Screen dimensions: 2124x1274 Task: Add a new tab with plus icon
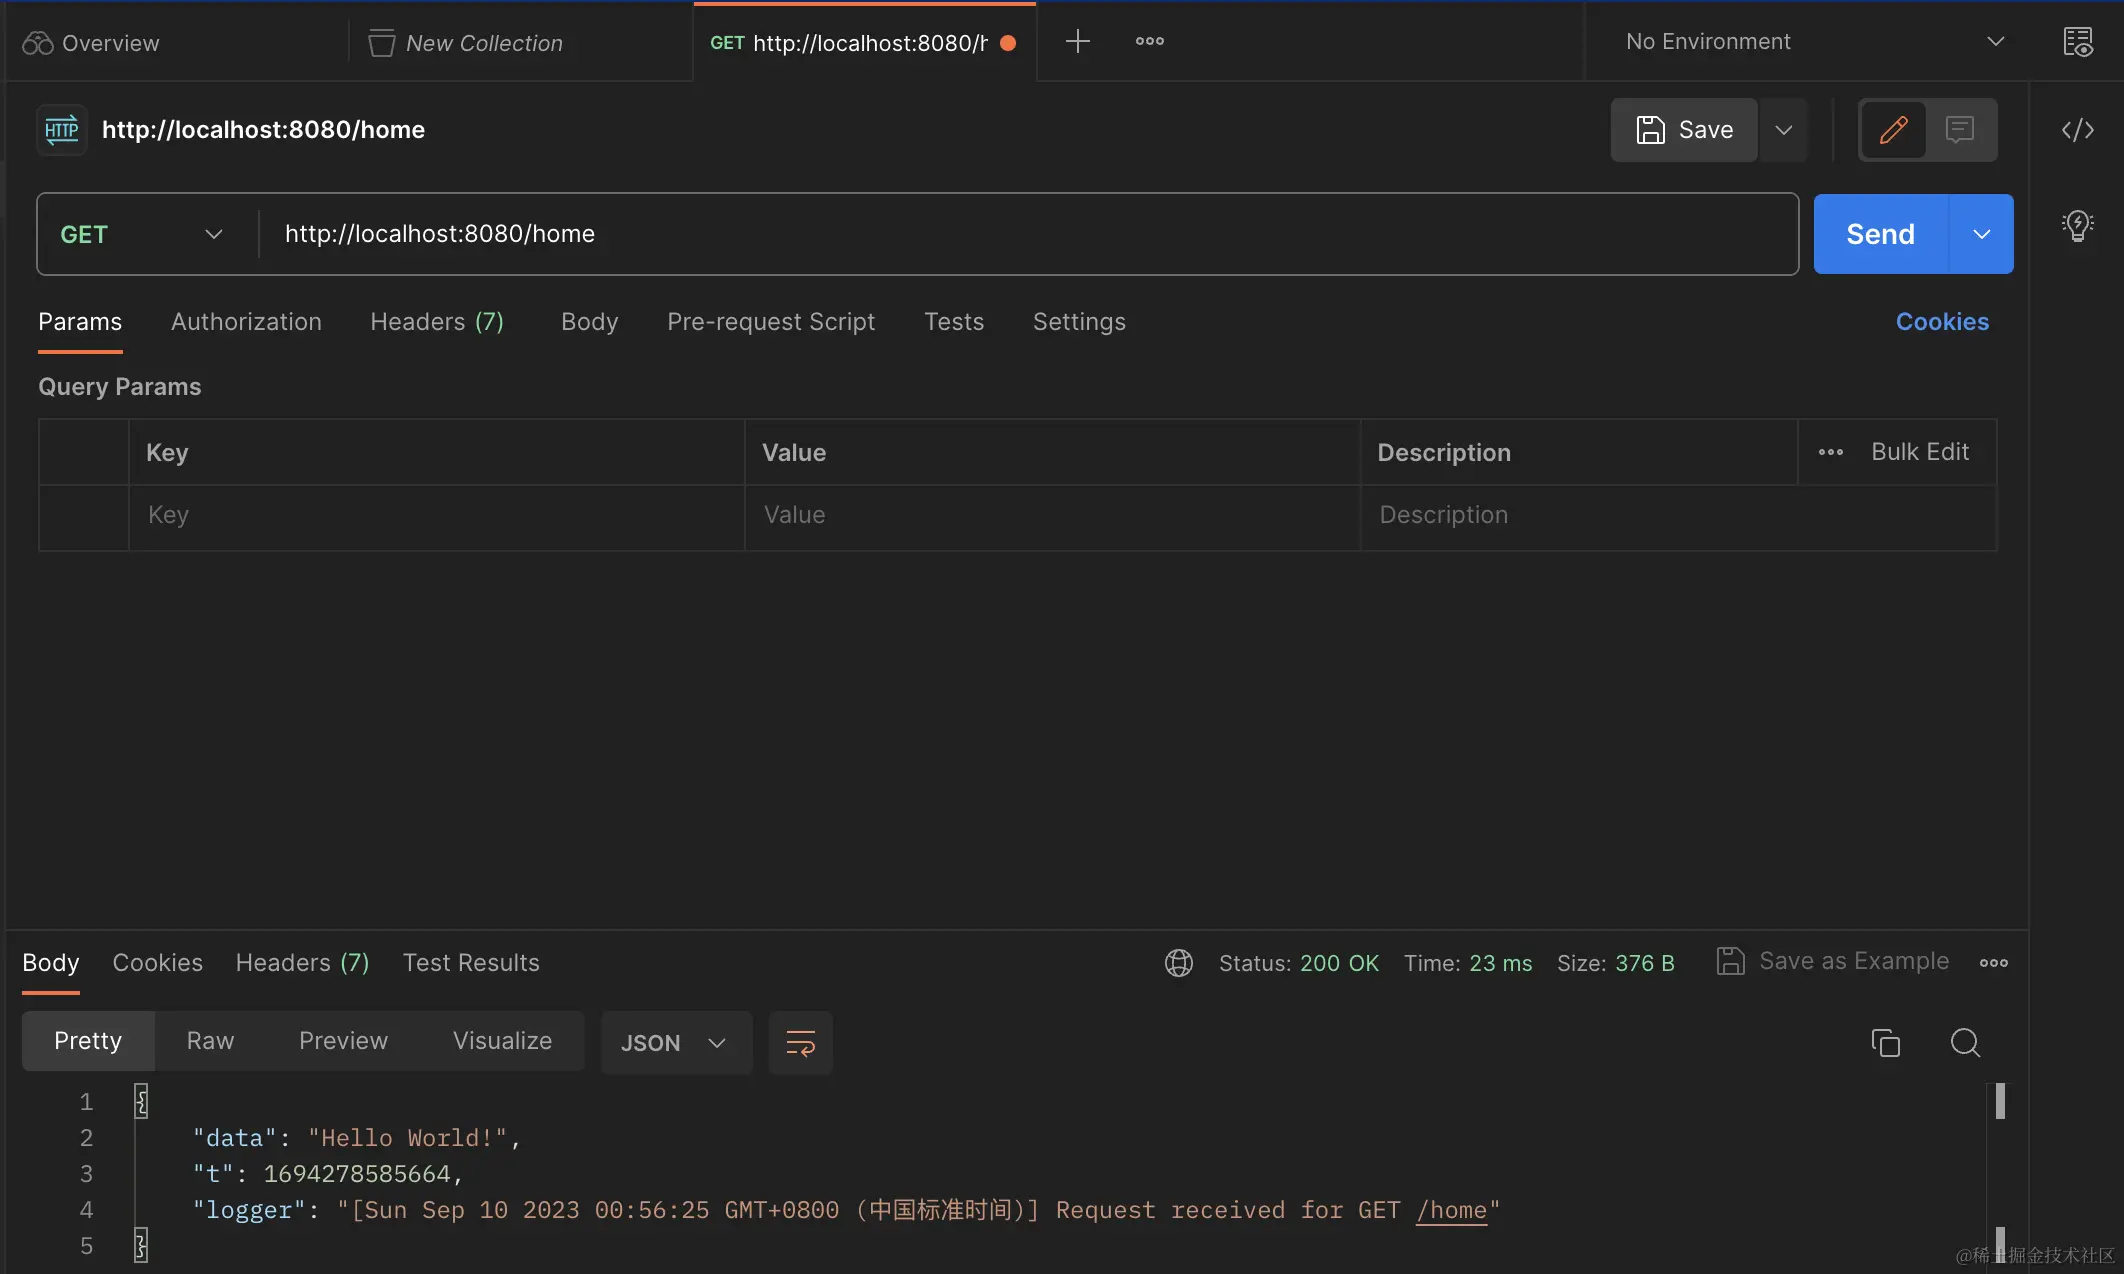[x=1077, y=42]
